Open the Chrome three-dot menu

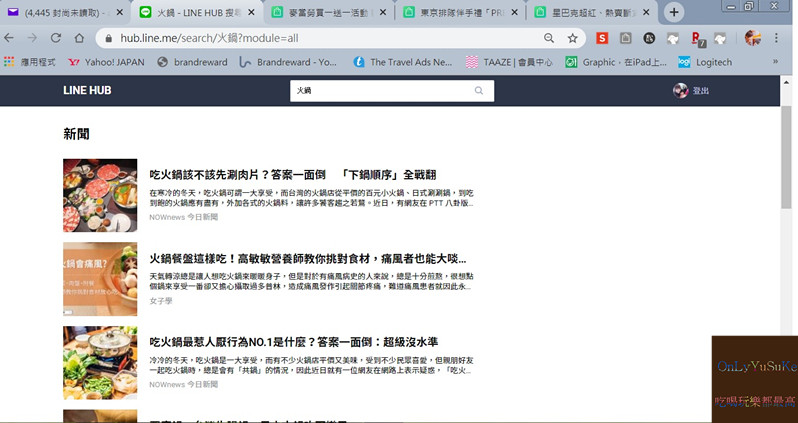click(x=776, y=38)
